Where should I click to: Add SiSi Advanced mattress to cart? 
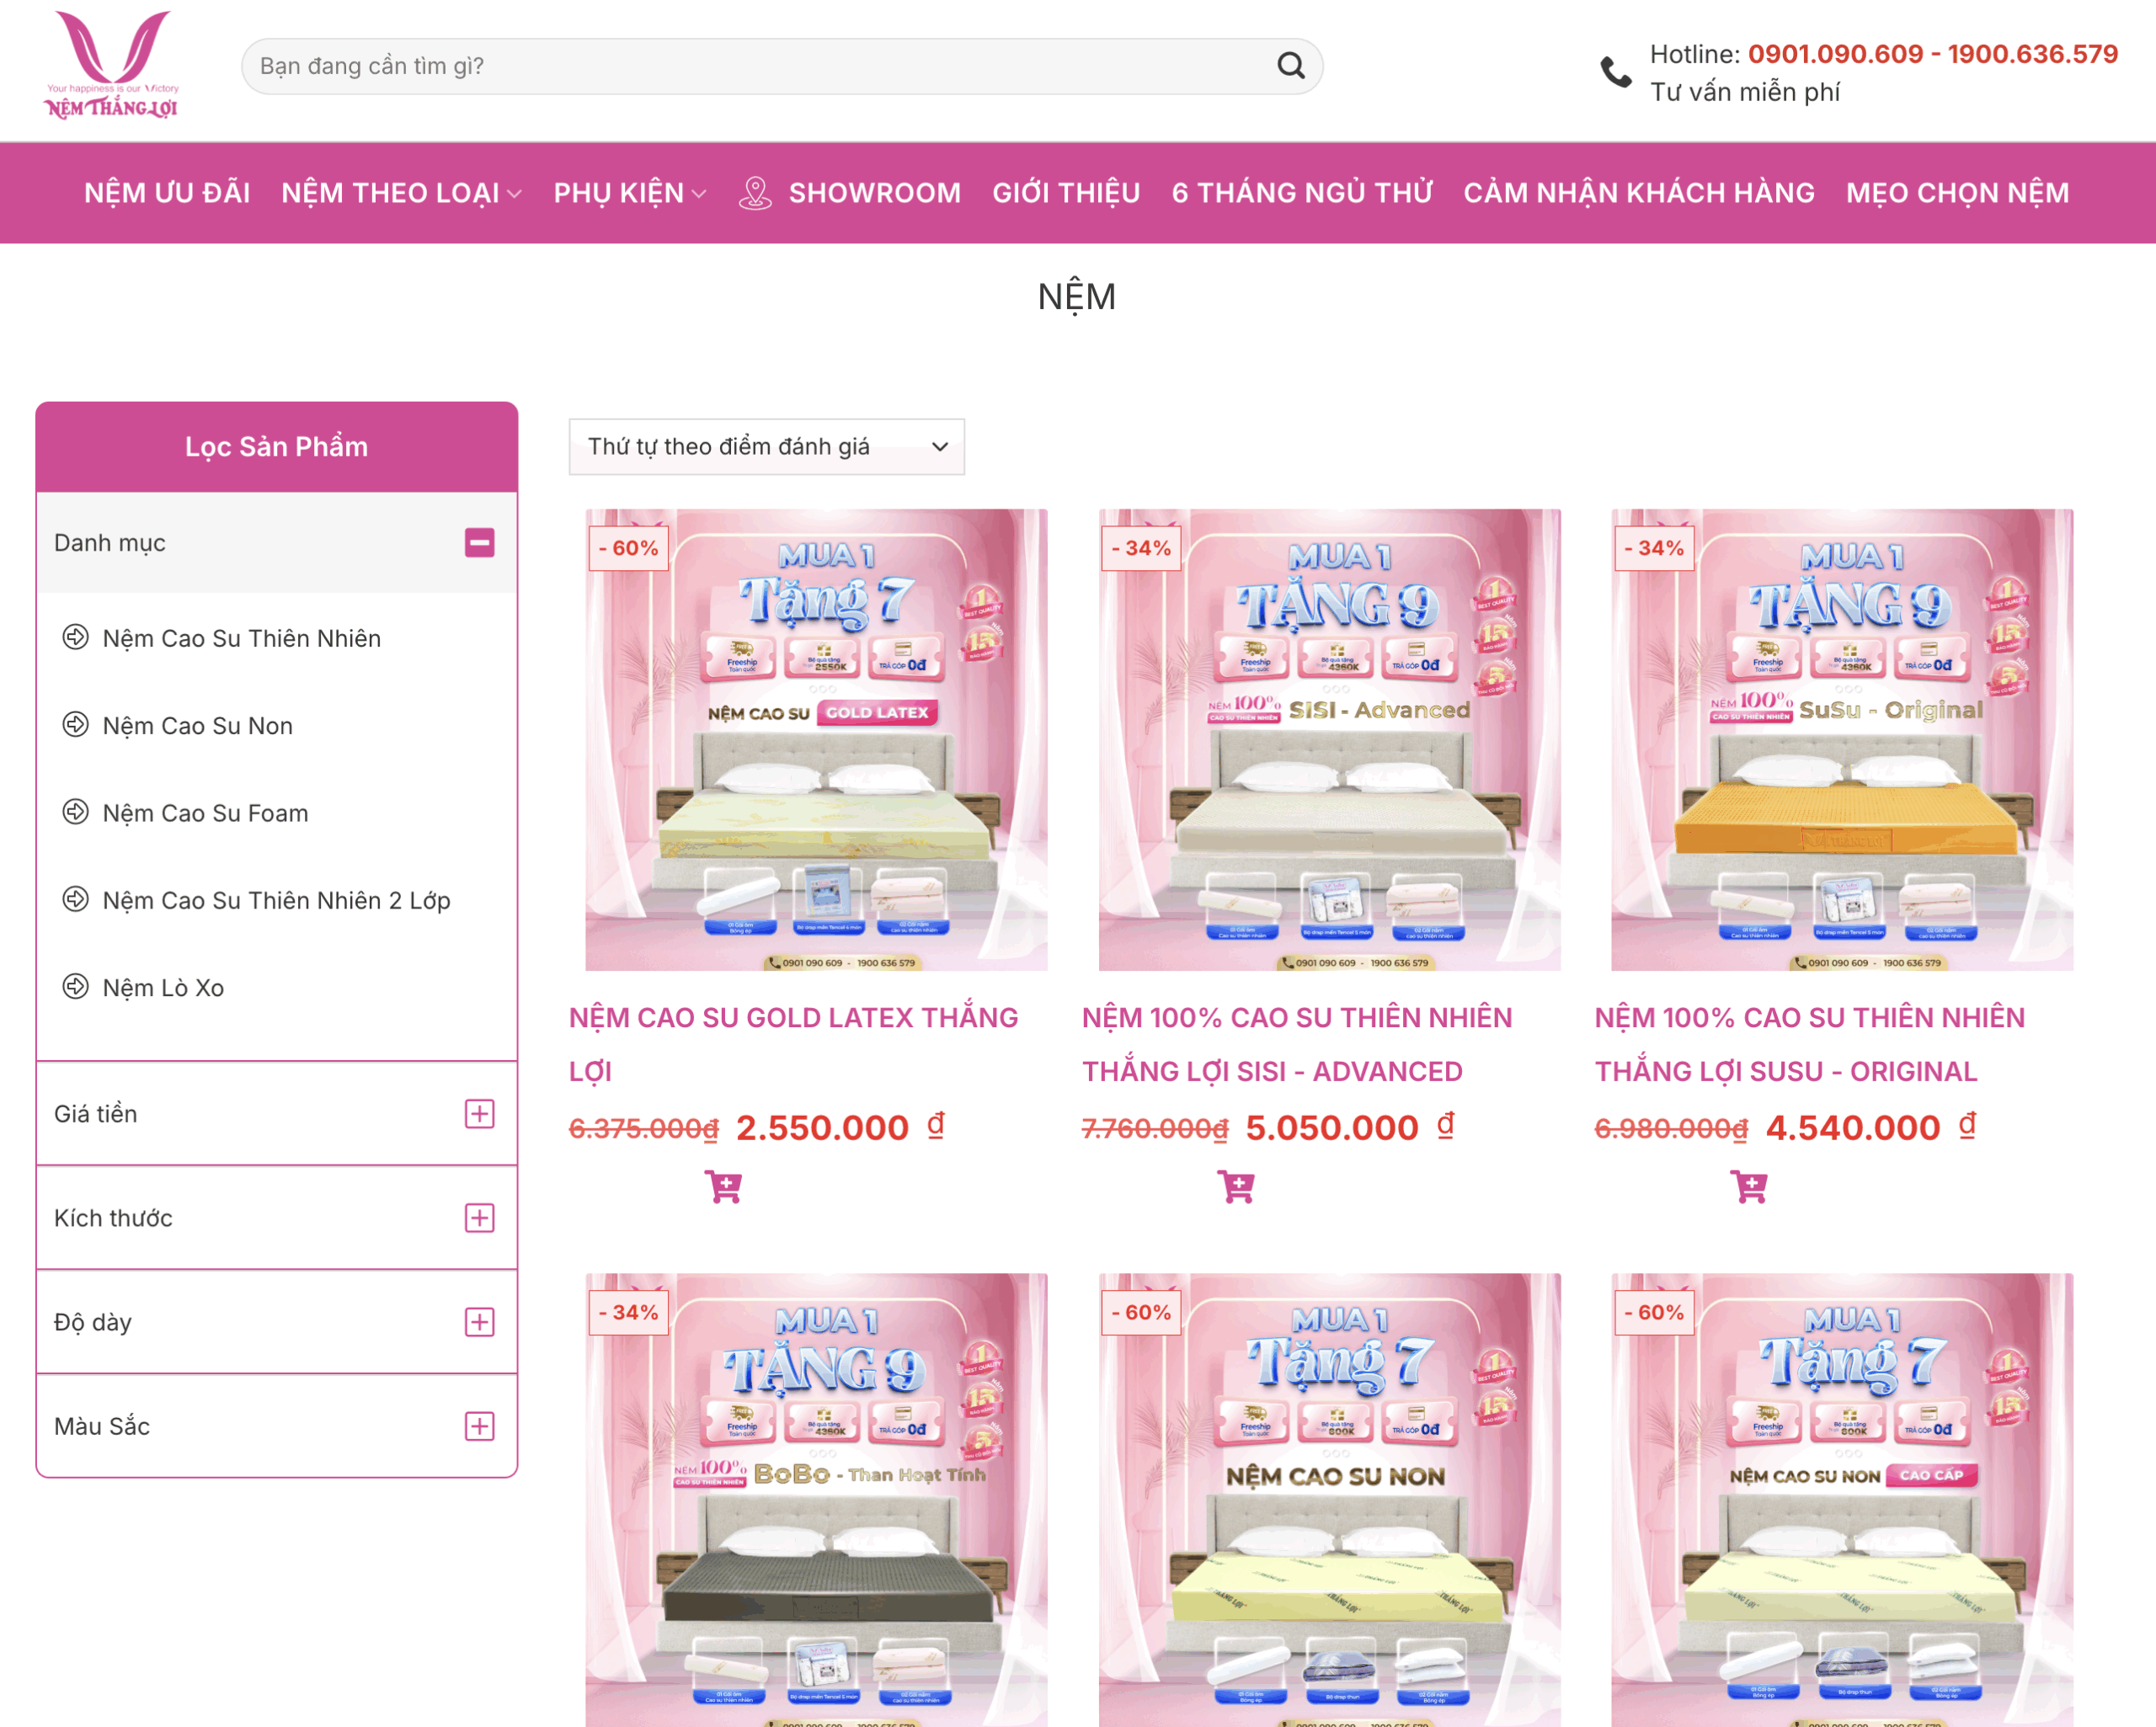tap(1236, 1187)
